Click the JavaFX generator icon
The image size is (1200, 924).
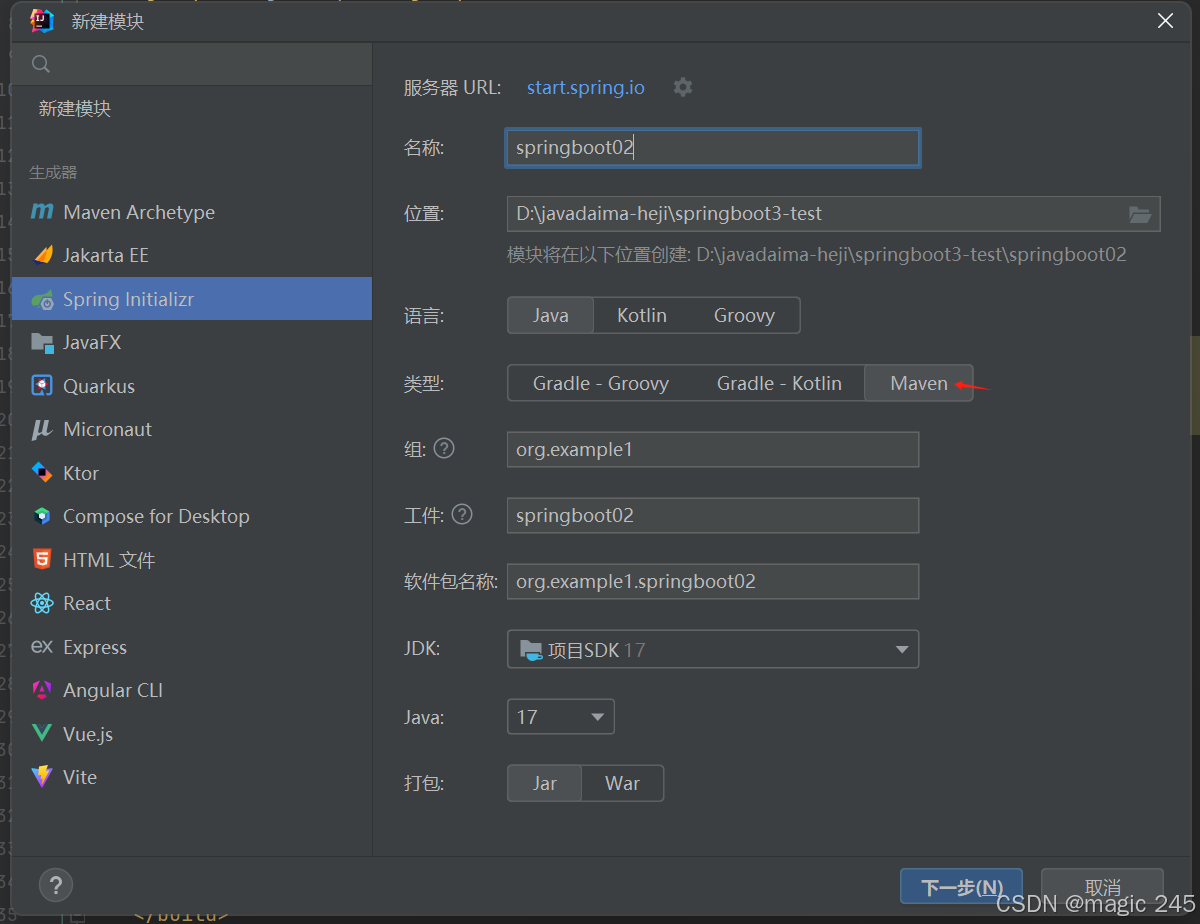coord(42,342)
